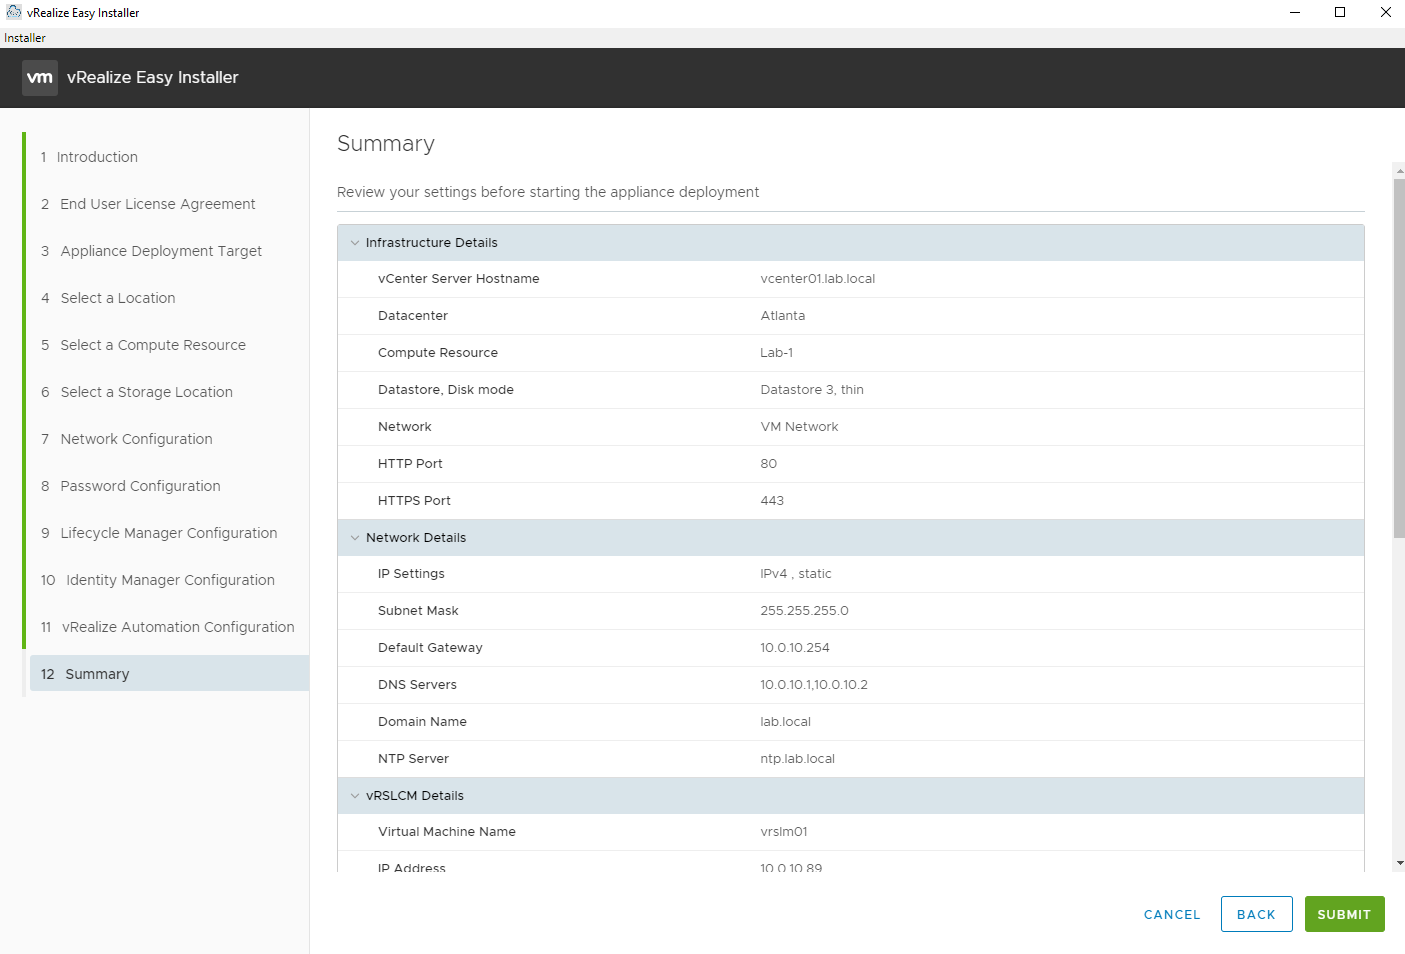Click the vertical scrollbar thumb
Image resolution: width=1405 pixels, height=954 pixels.
coord(1399,358)
